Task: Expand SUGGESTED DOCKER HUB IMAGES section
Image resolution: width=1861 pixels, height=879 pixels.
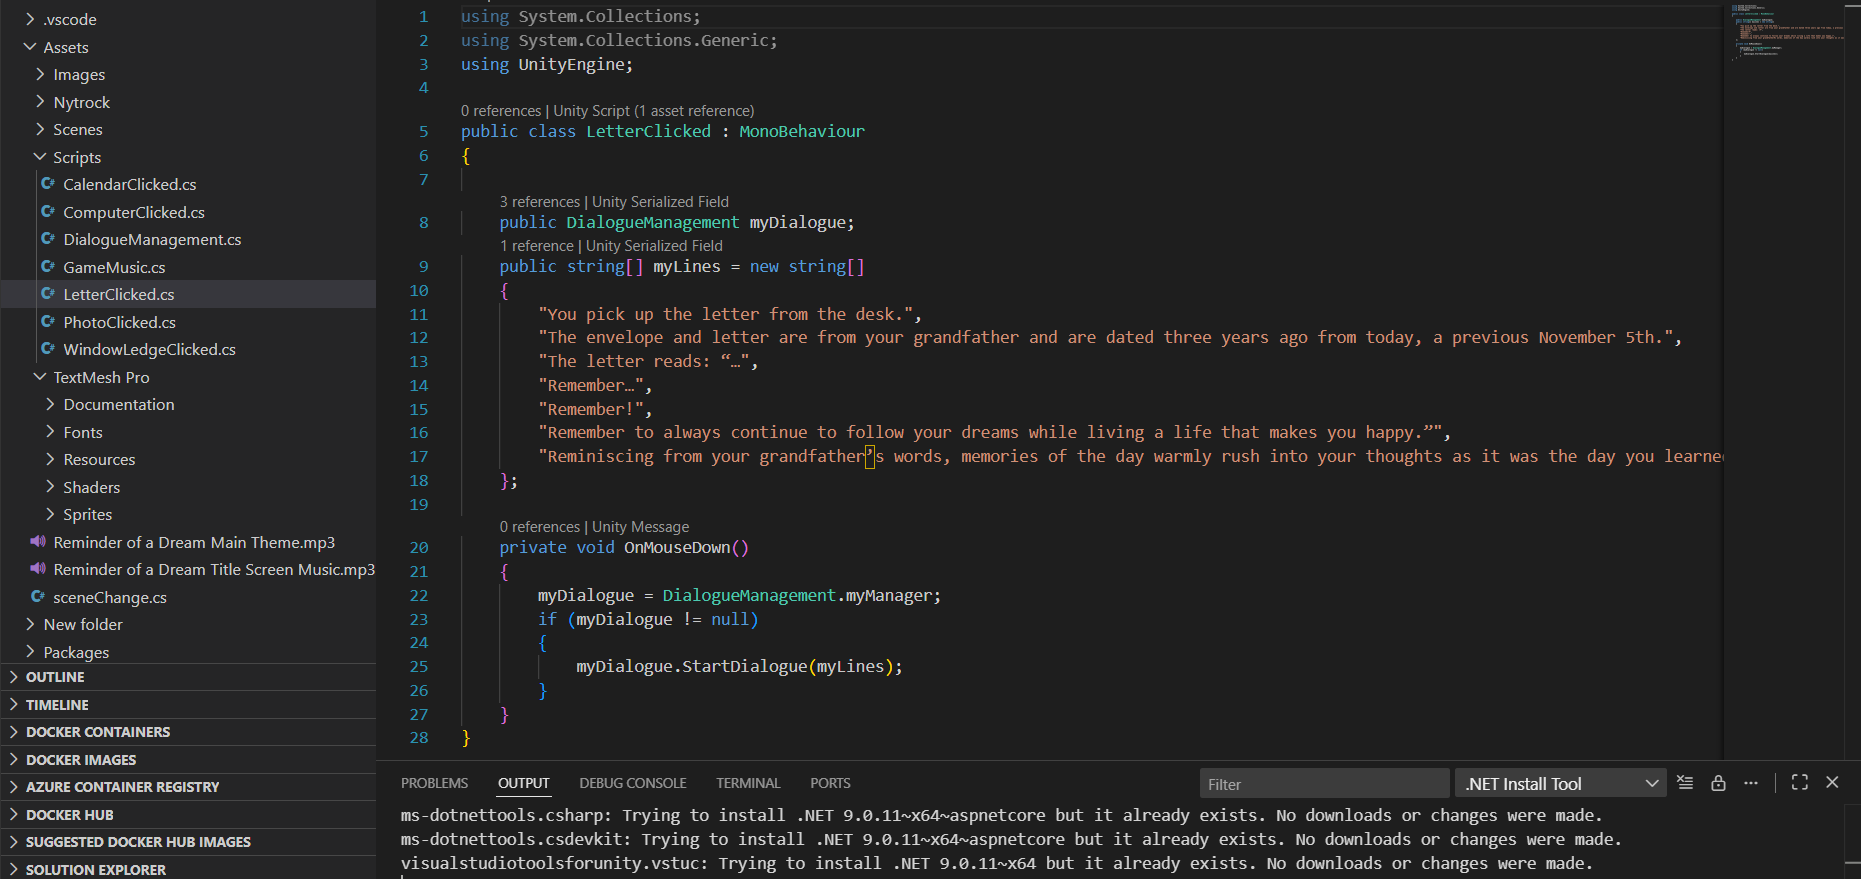Action: click(188, 842)
